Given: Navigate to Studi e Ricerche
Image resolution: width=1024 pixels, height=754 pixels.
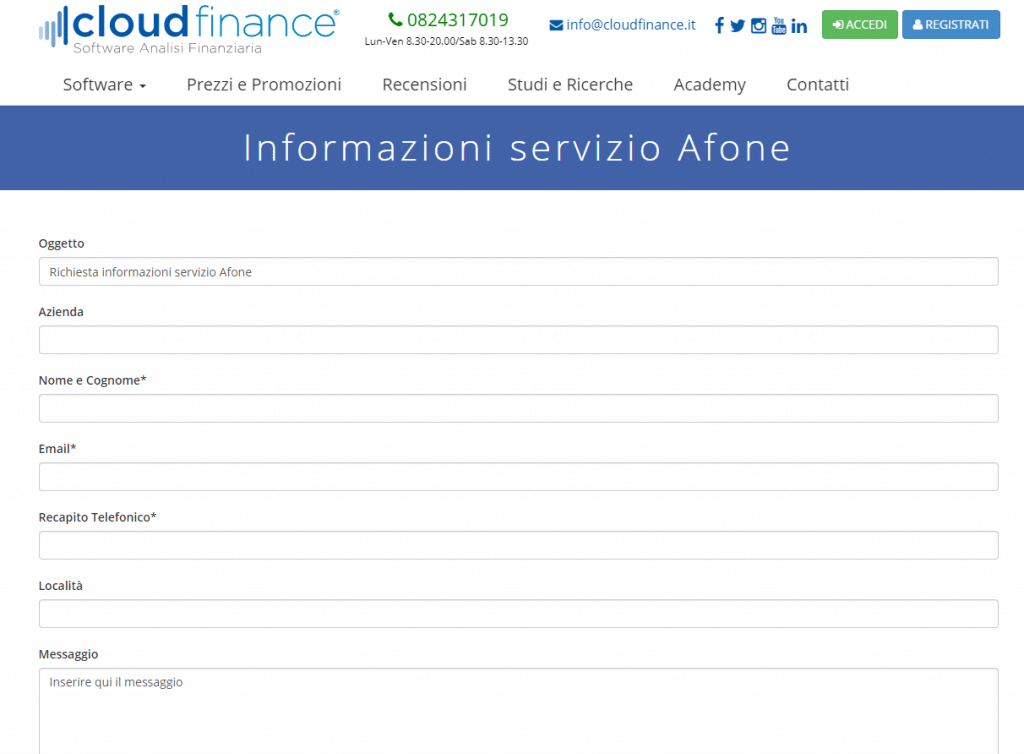Looking at the screenshot, I should tap(570, 85).
